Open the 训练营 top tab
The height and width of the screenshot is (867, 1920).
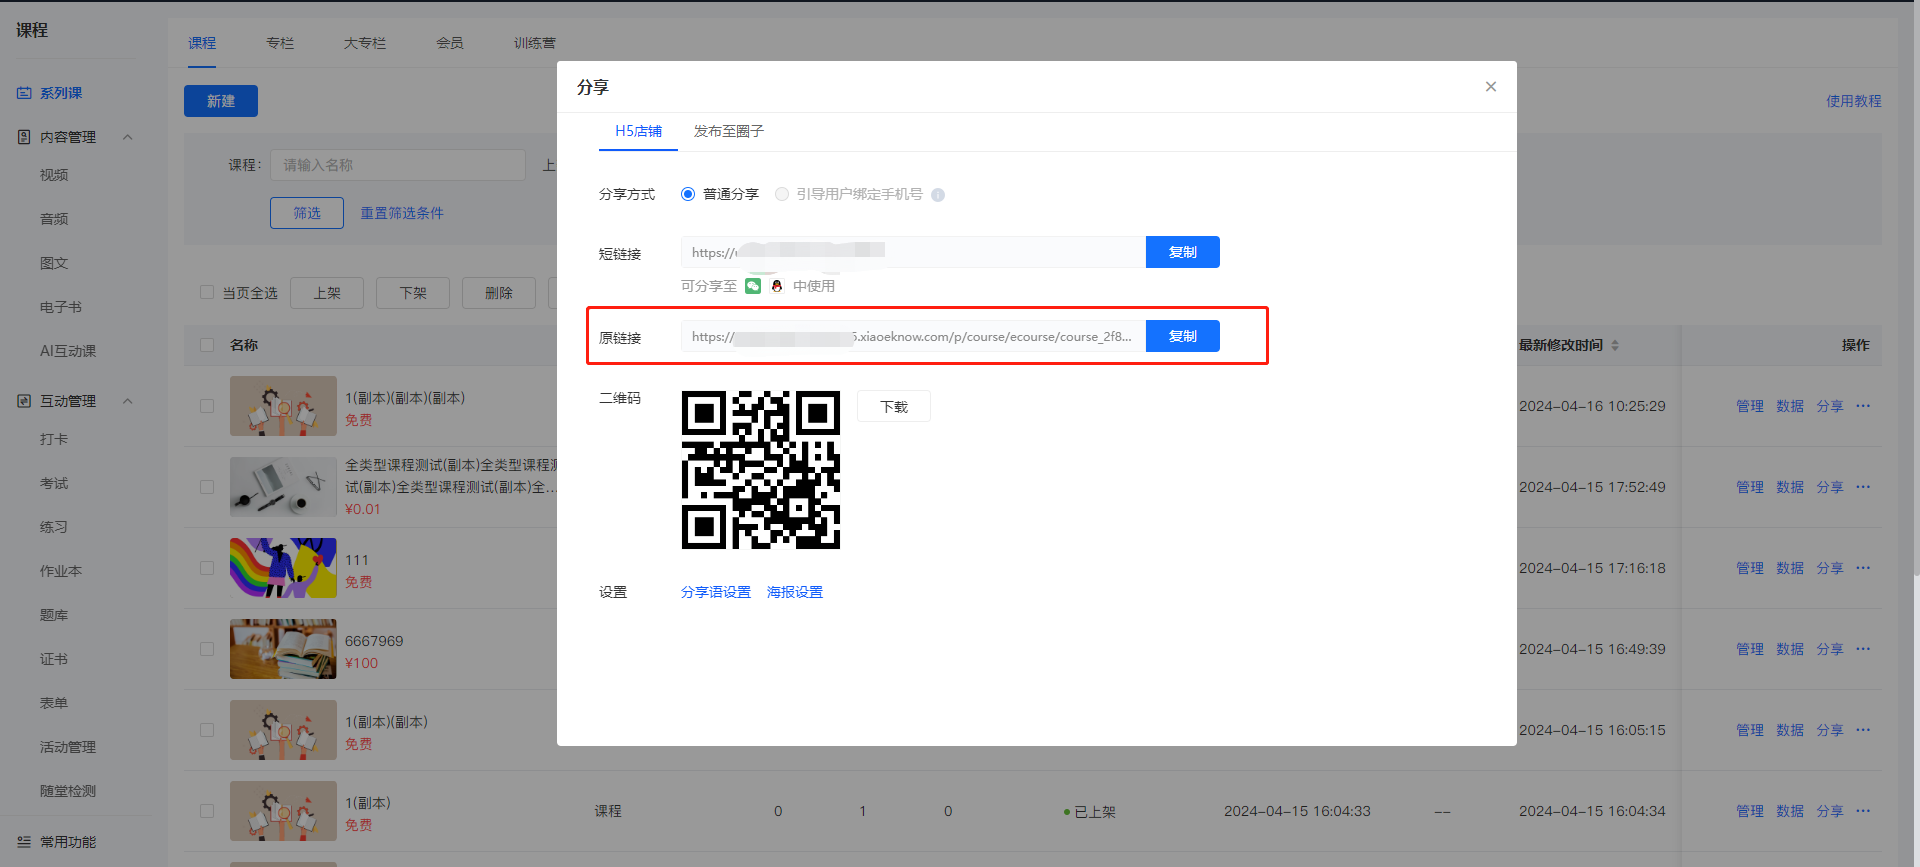(535, 43)
